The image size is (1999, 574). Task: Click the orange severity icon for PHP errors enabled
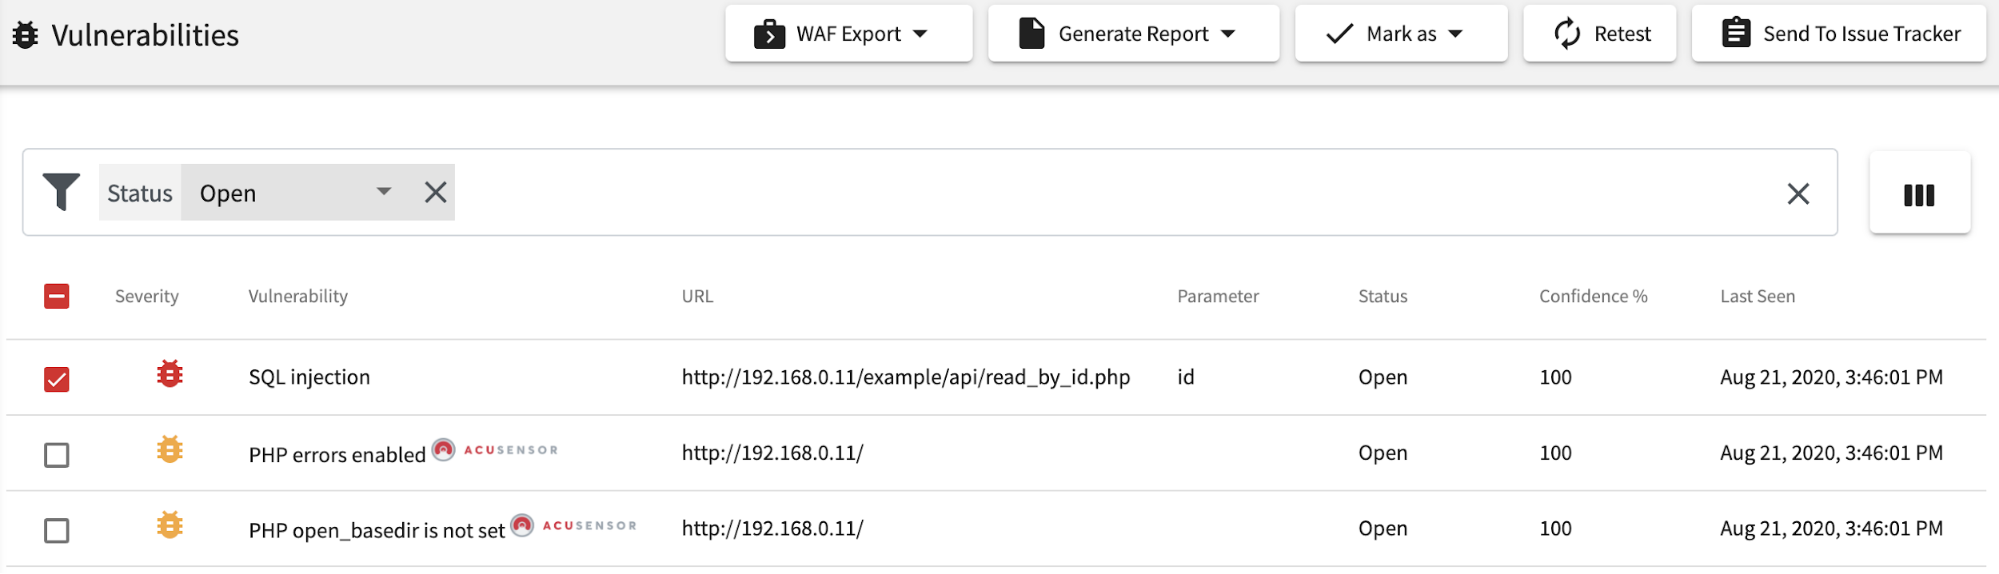coord(170,451)
